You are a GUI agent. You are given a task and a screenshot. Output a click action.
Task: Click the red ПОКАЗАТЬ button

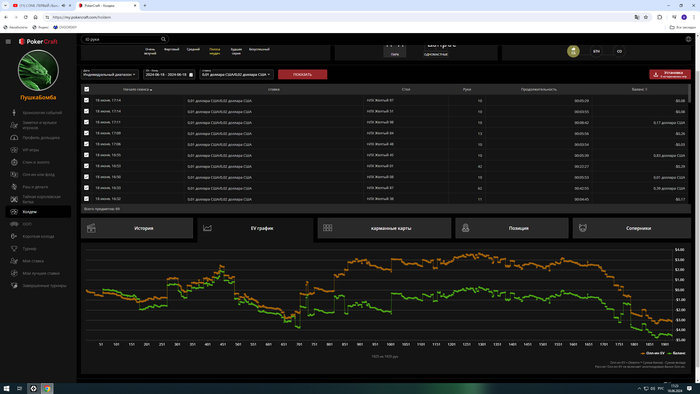(x=302, y=74)
